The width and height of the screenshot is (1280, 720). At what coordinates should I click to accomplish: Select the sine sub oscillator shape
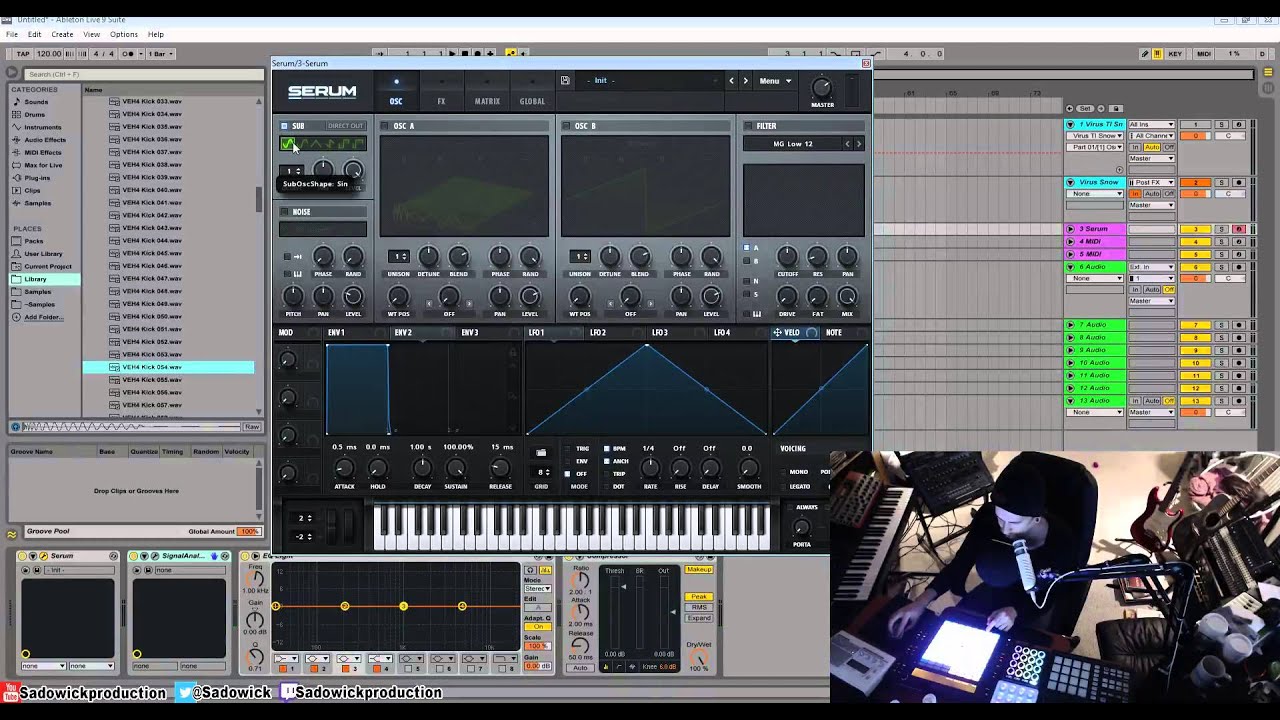click(x=288, y=144)
